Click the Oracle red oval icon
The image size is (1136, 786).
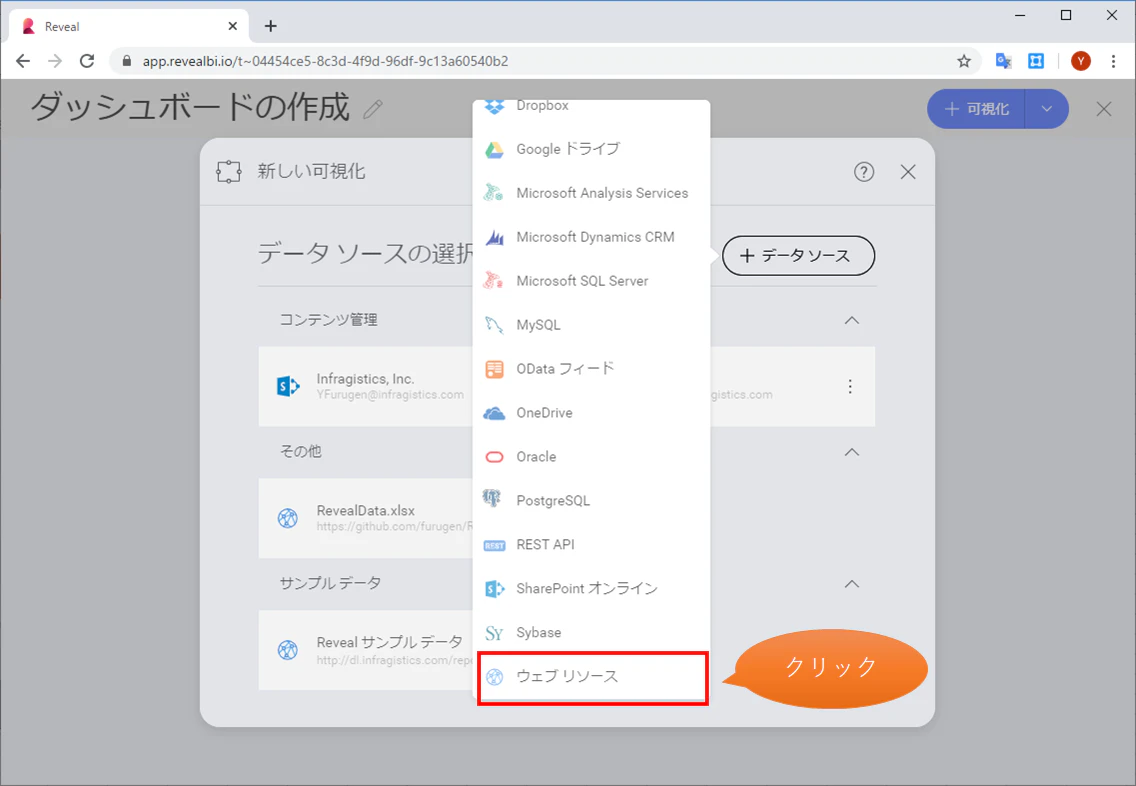(494, 457)
